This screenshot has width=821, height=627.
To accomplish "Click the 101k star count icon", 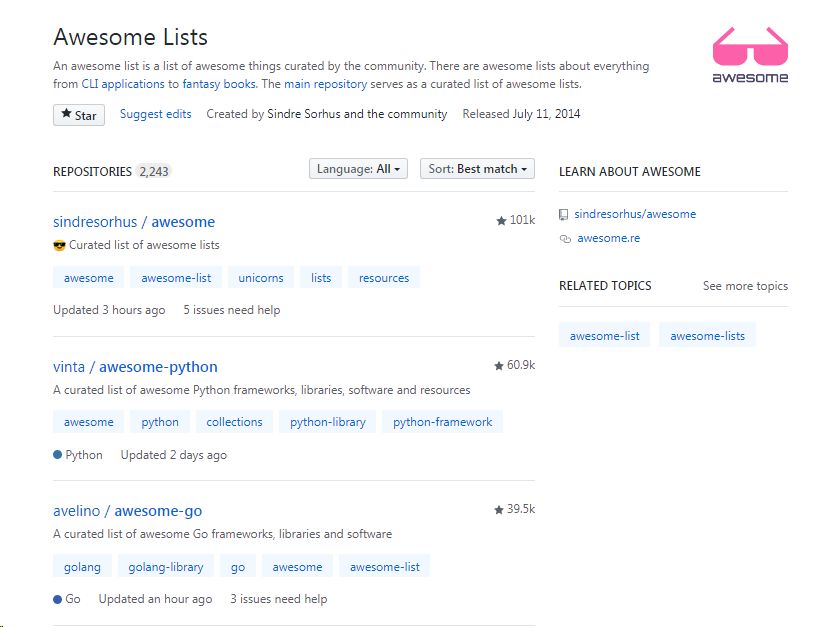I will point(501,221).
